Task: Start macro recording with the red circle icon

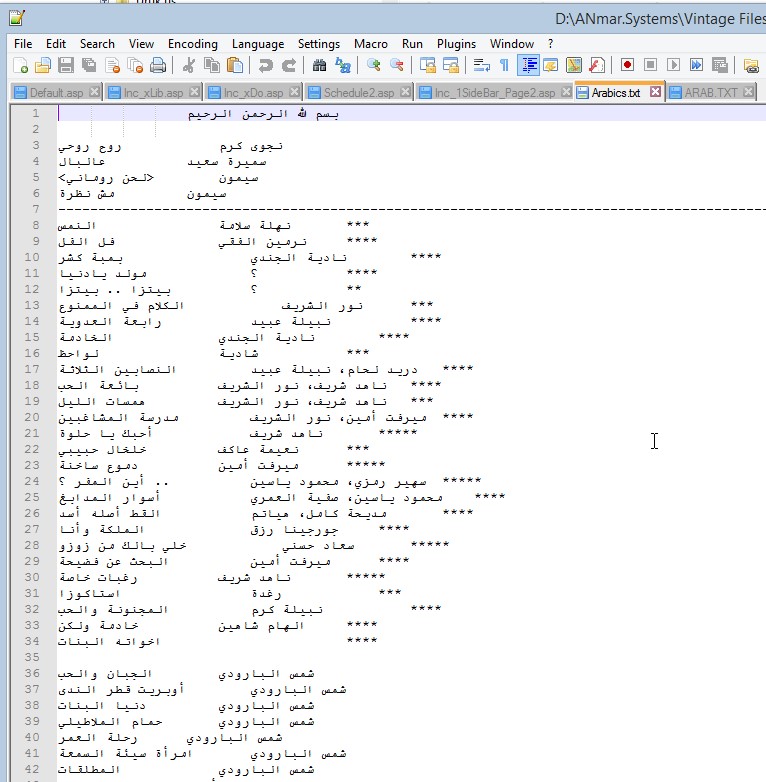Action: coord(628,66)
